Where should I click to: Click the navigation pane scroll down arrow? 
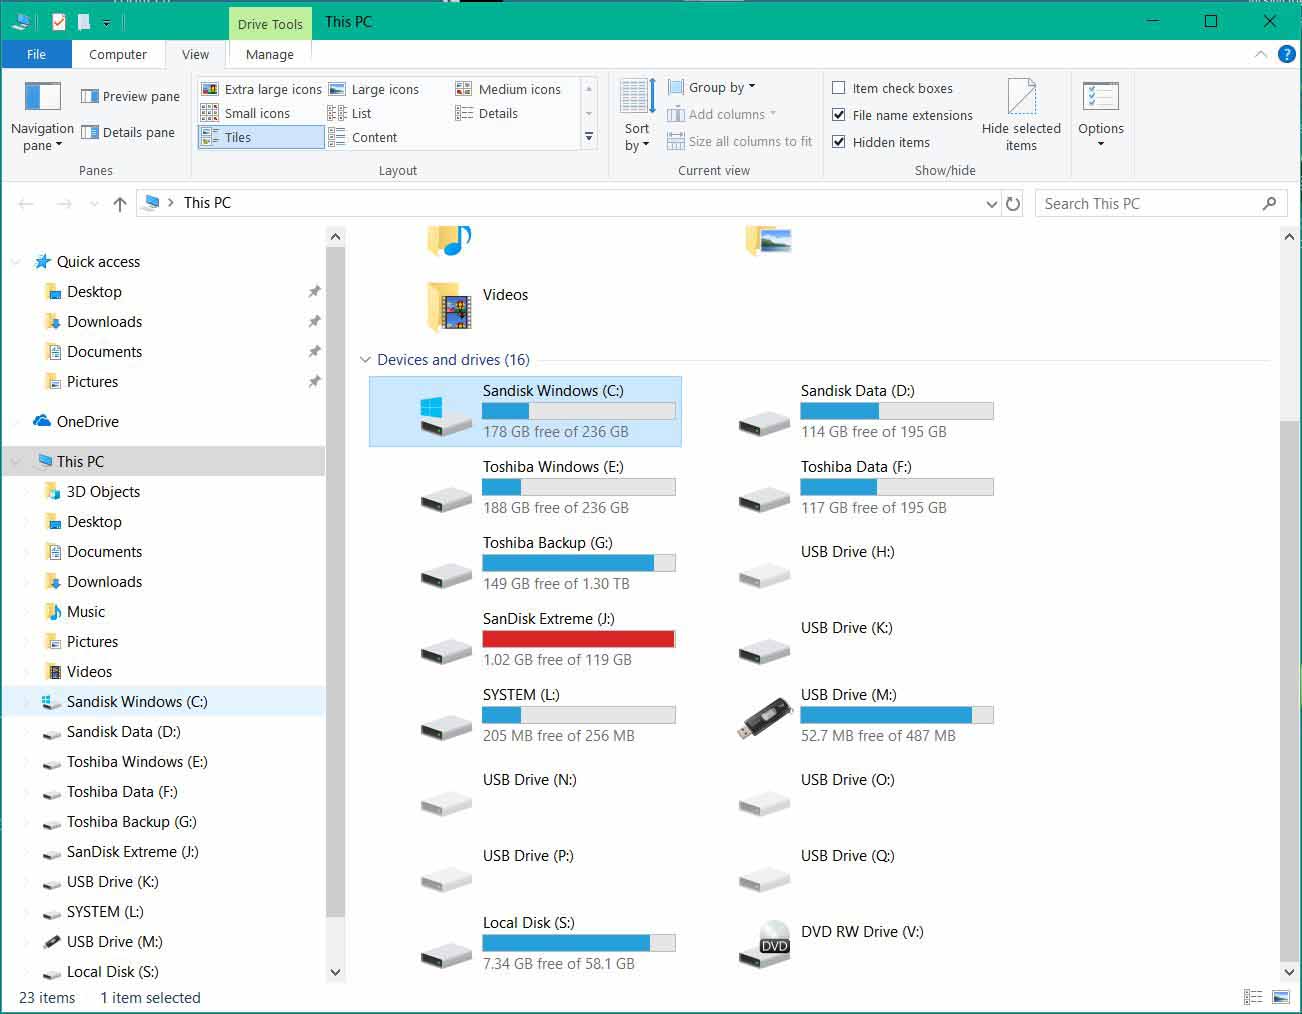335,972
